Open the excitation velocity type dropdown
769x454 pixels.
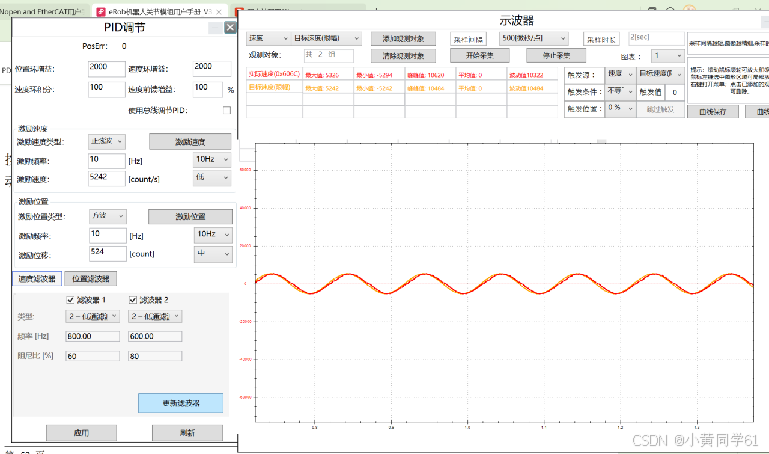click(107, 142)
